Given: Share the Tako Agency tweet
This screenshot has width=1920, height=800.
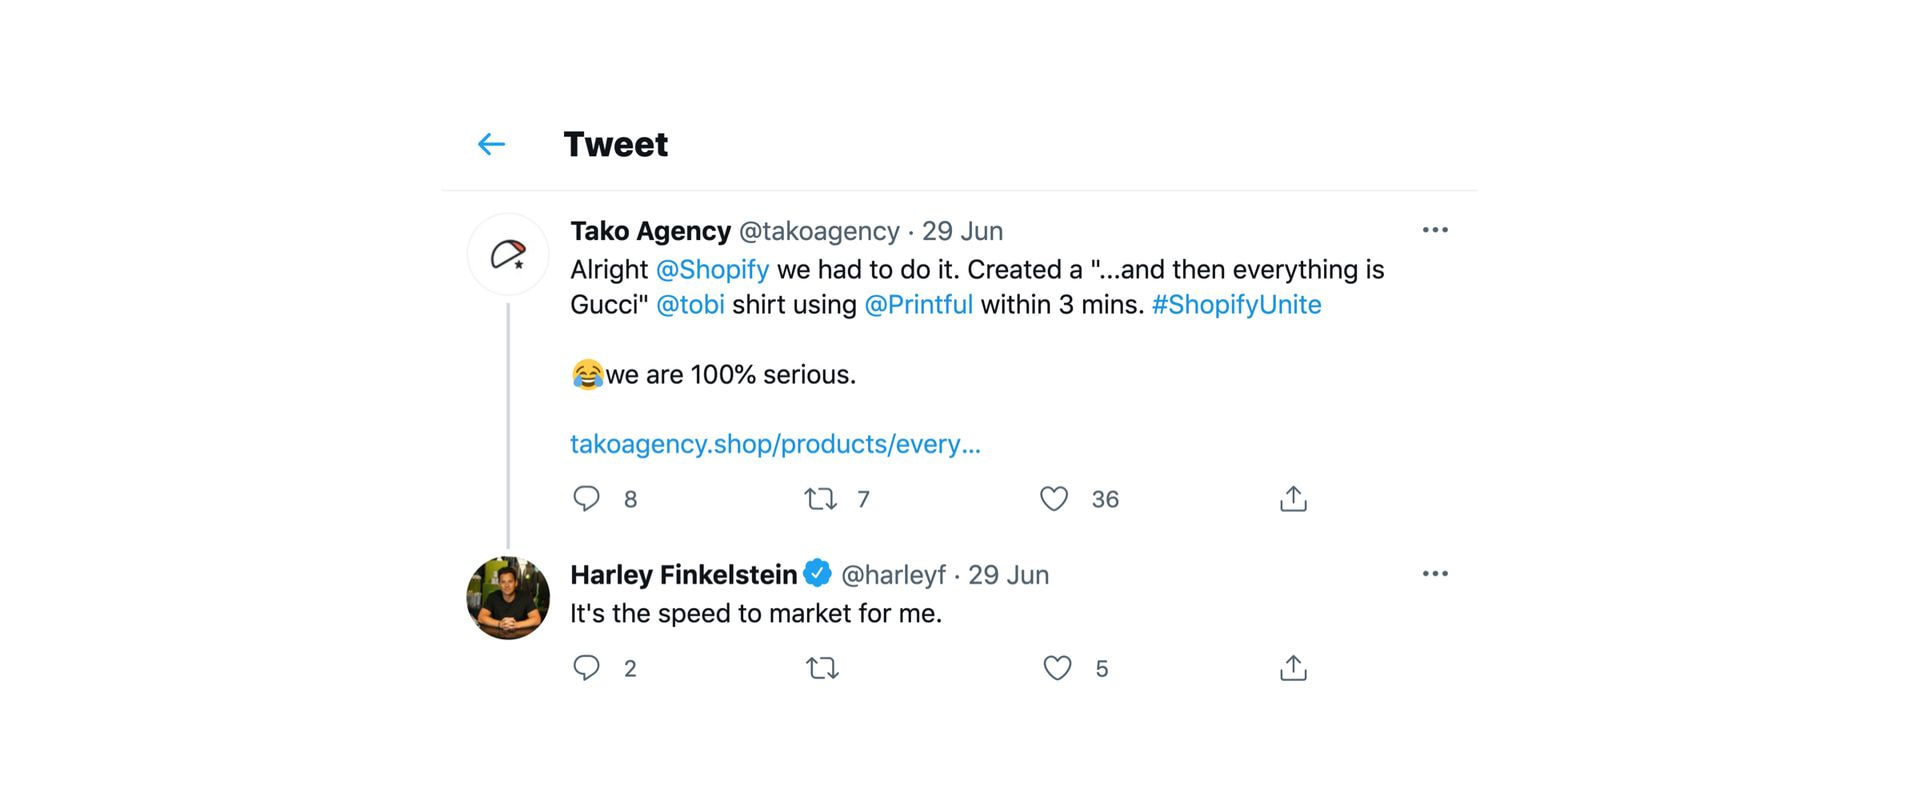Looking at the screenshot, I should click(1293, 498).
